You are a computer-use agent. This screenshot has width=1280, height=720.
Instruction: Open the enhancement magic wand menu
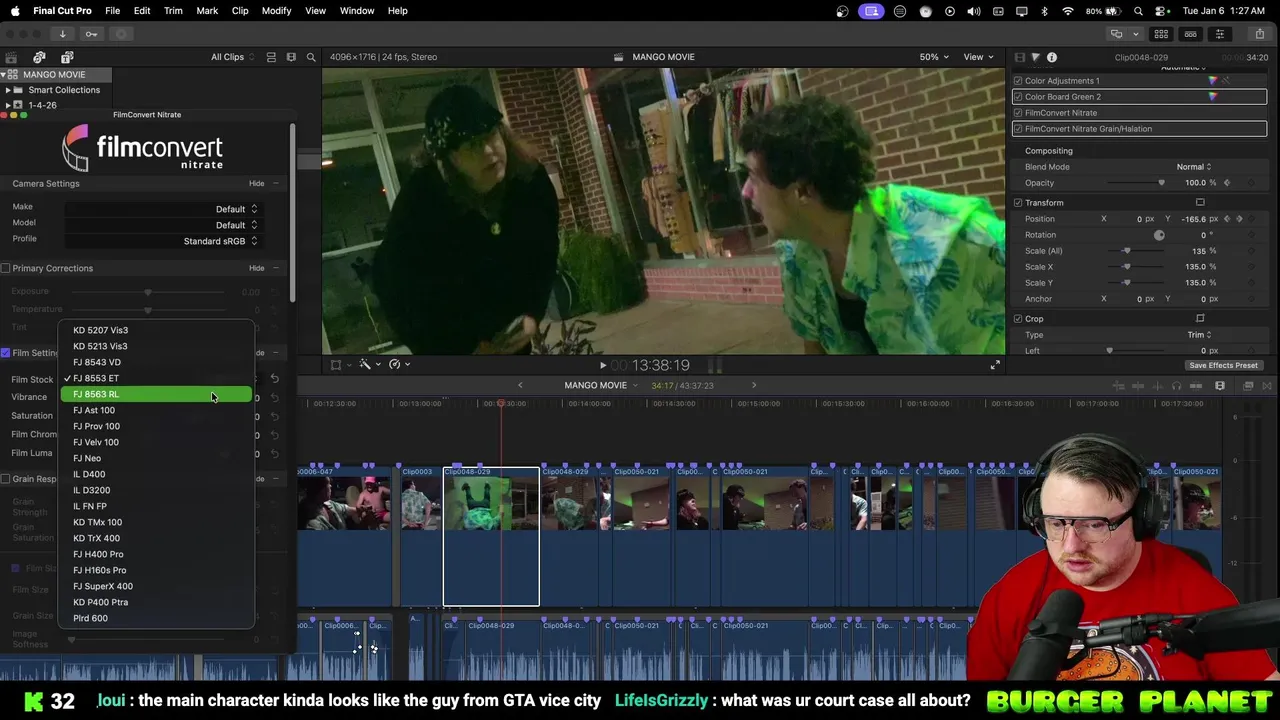click(x=368, y=365)
